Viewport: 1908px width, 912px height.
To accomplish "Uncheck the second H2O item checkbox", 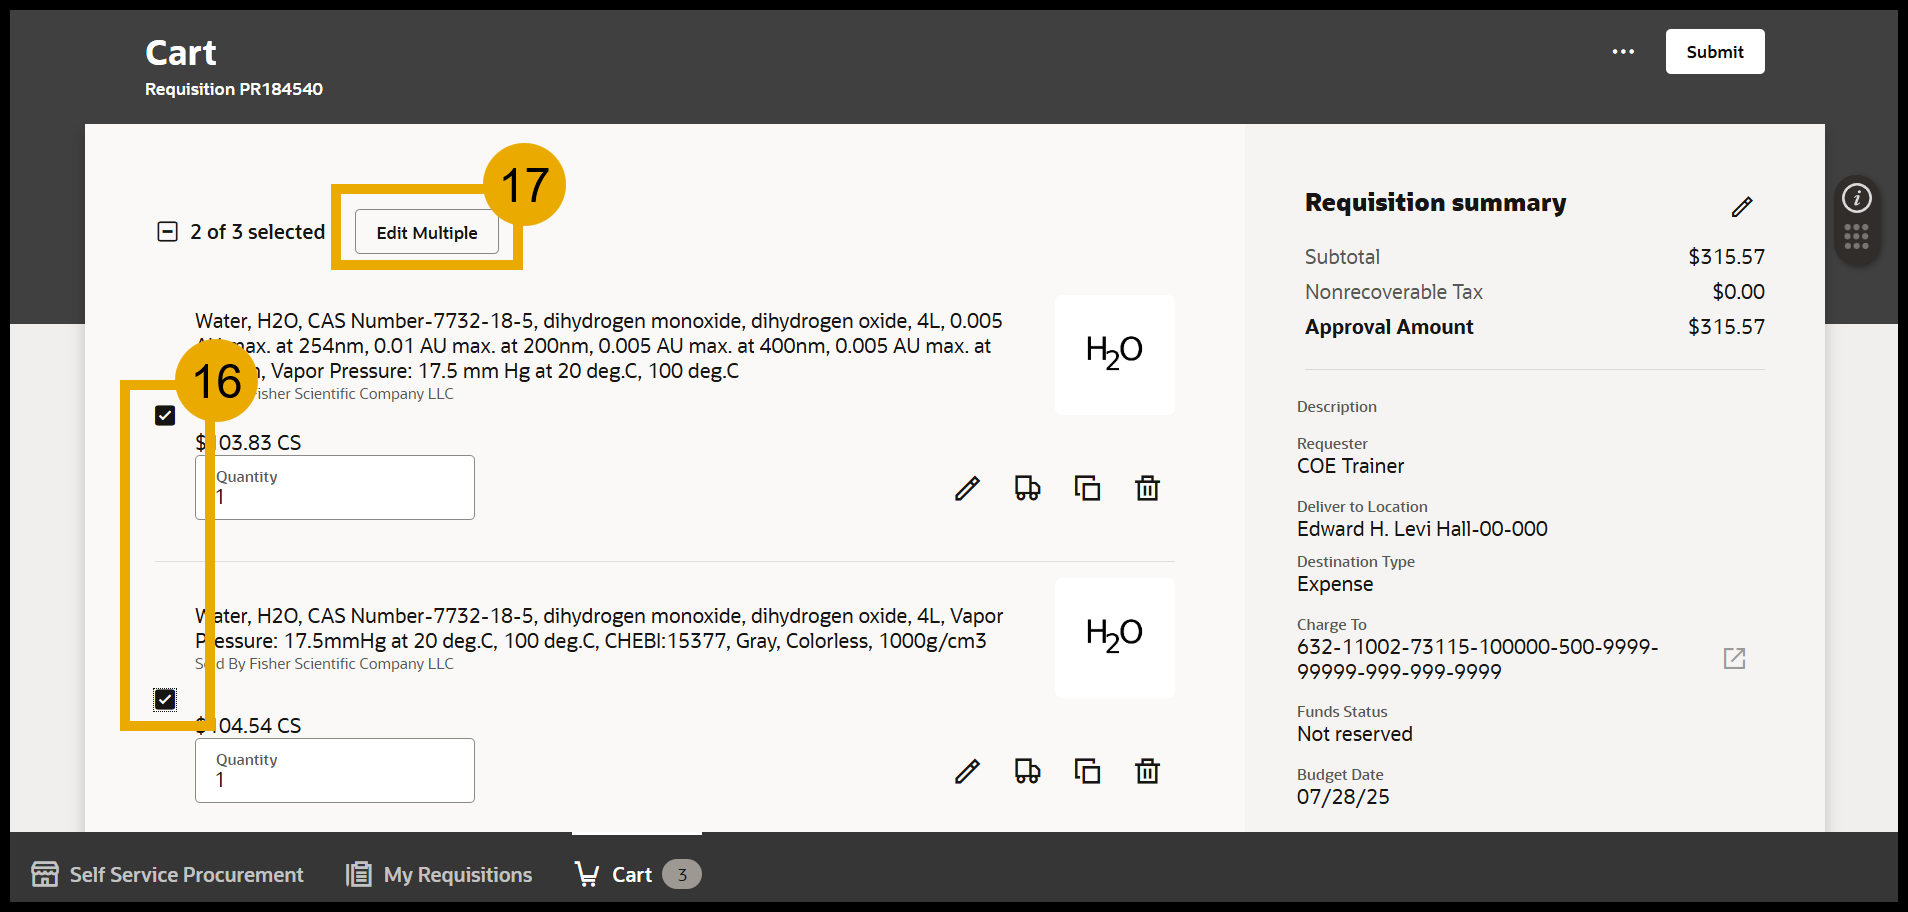I will 165,699.
